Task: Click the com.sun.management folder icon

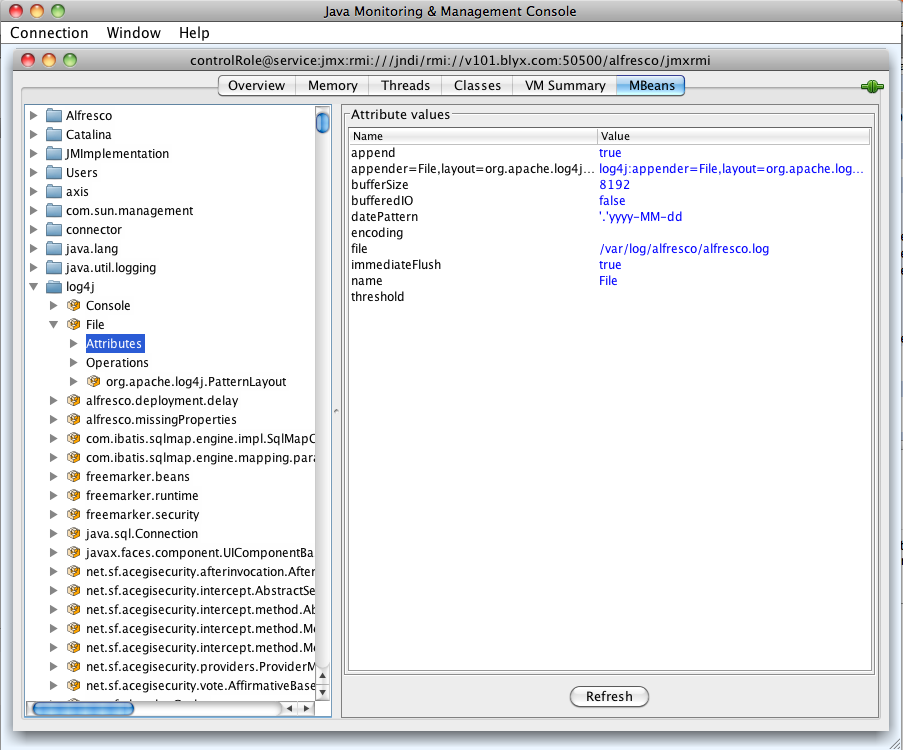Action: click(x=54, y=210)
